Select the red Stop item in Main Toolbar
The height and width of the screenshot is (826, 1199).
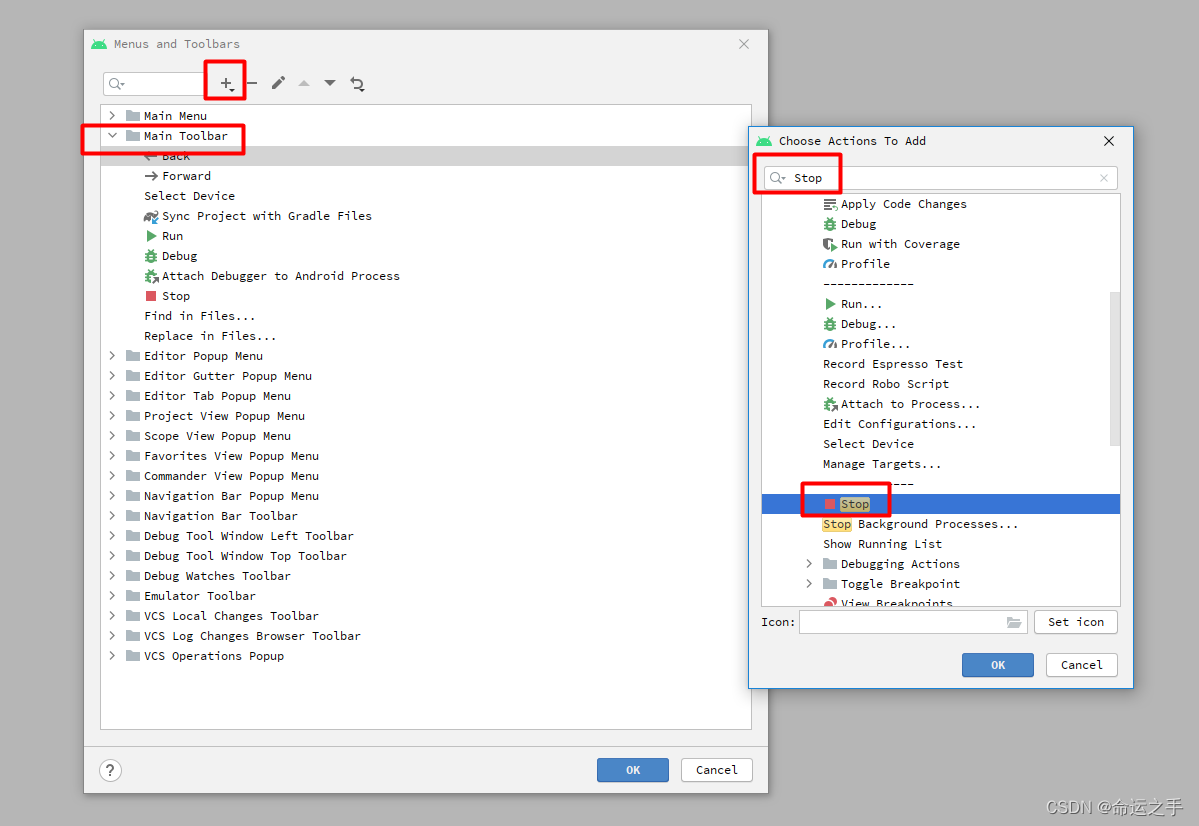[167, 296]
